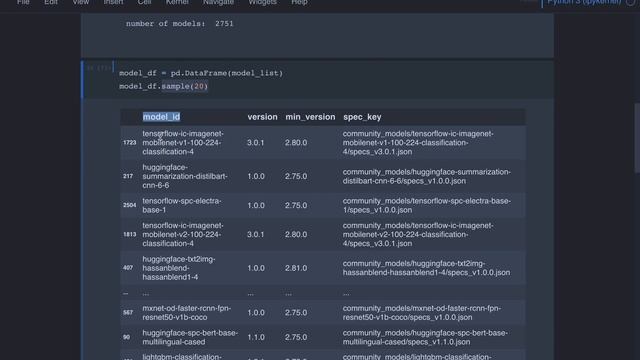Click the hassanblend1-4 spec_key cell
Viewport: 640px width, 360px height.
[426, 268]
